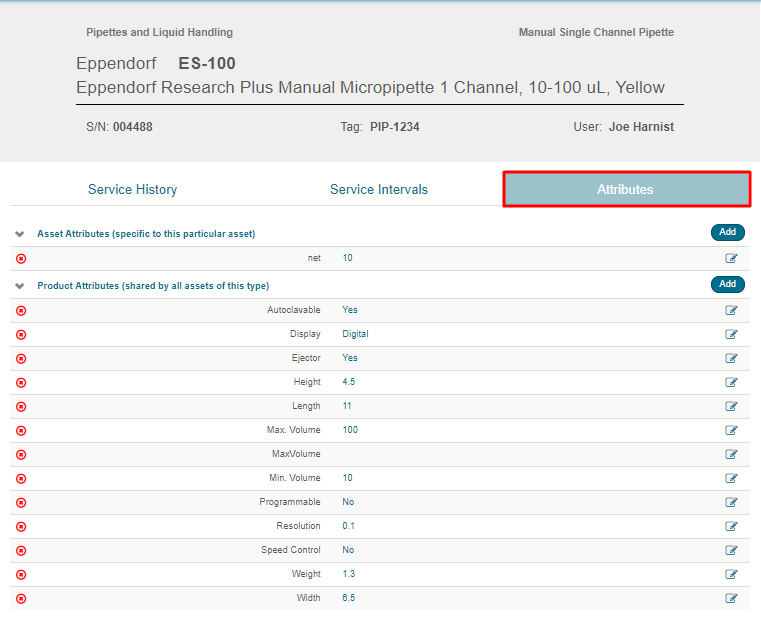Delete the Width attribute
This screenshot has width=761, height=624.
click(21, 599)
